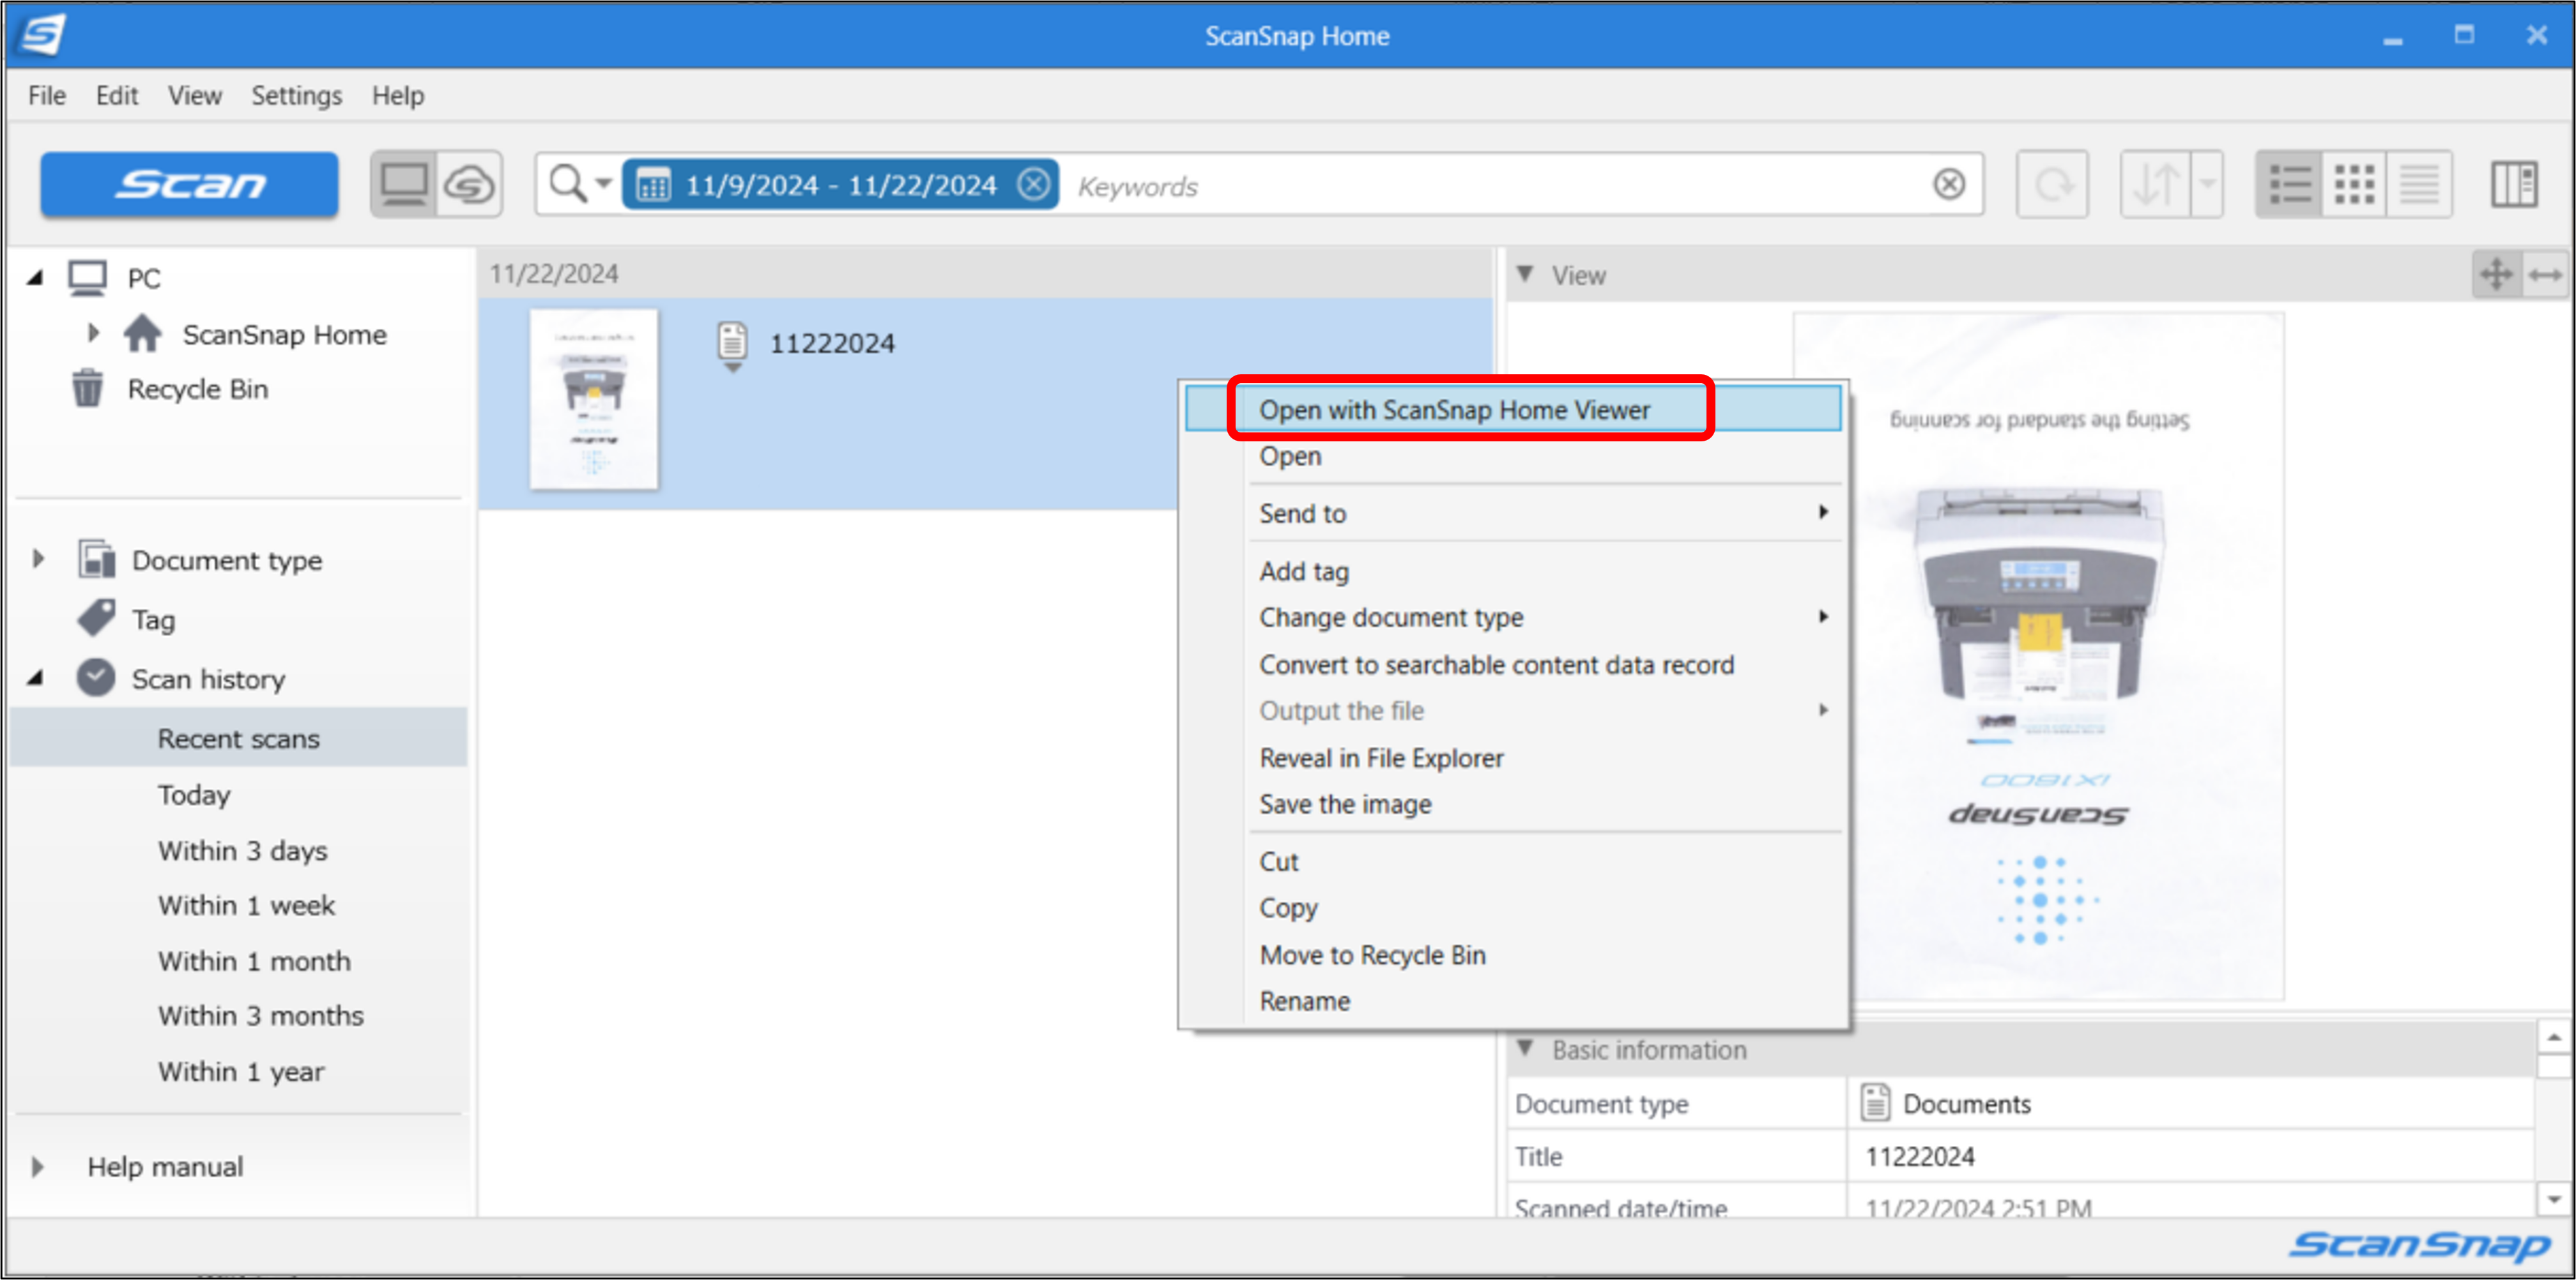Switch to thumbnail grid view icon

[x=2354, y=184]
